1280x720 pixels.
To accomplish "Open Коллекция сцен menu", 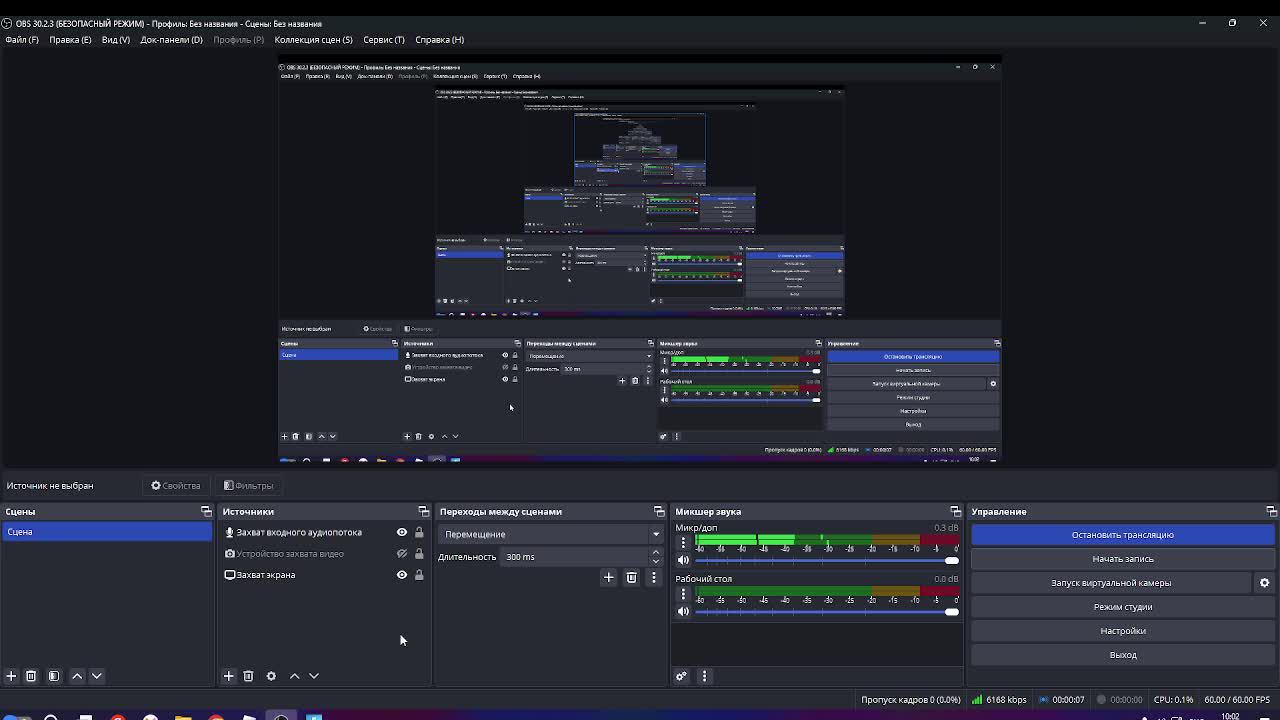I will pos(313,40).
